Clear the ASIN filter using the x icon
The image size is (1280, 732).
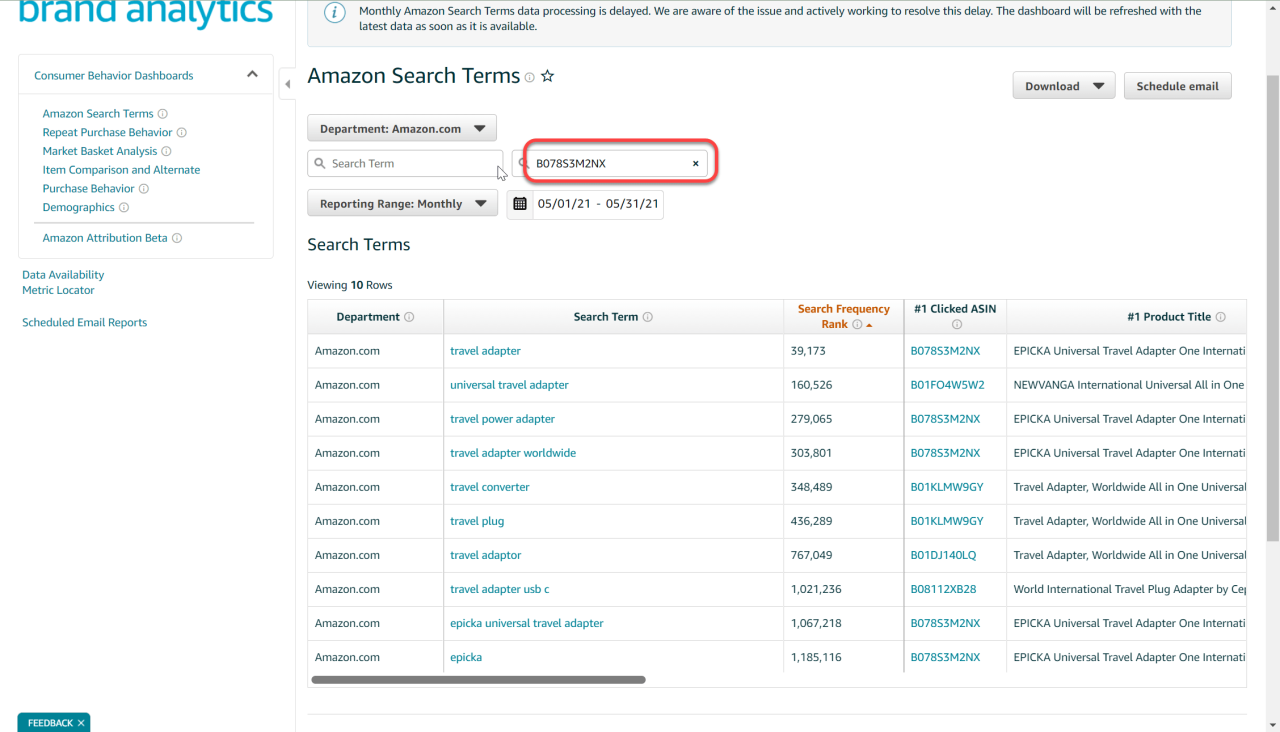[695, 162]
